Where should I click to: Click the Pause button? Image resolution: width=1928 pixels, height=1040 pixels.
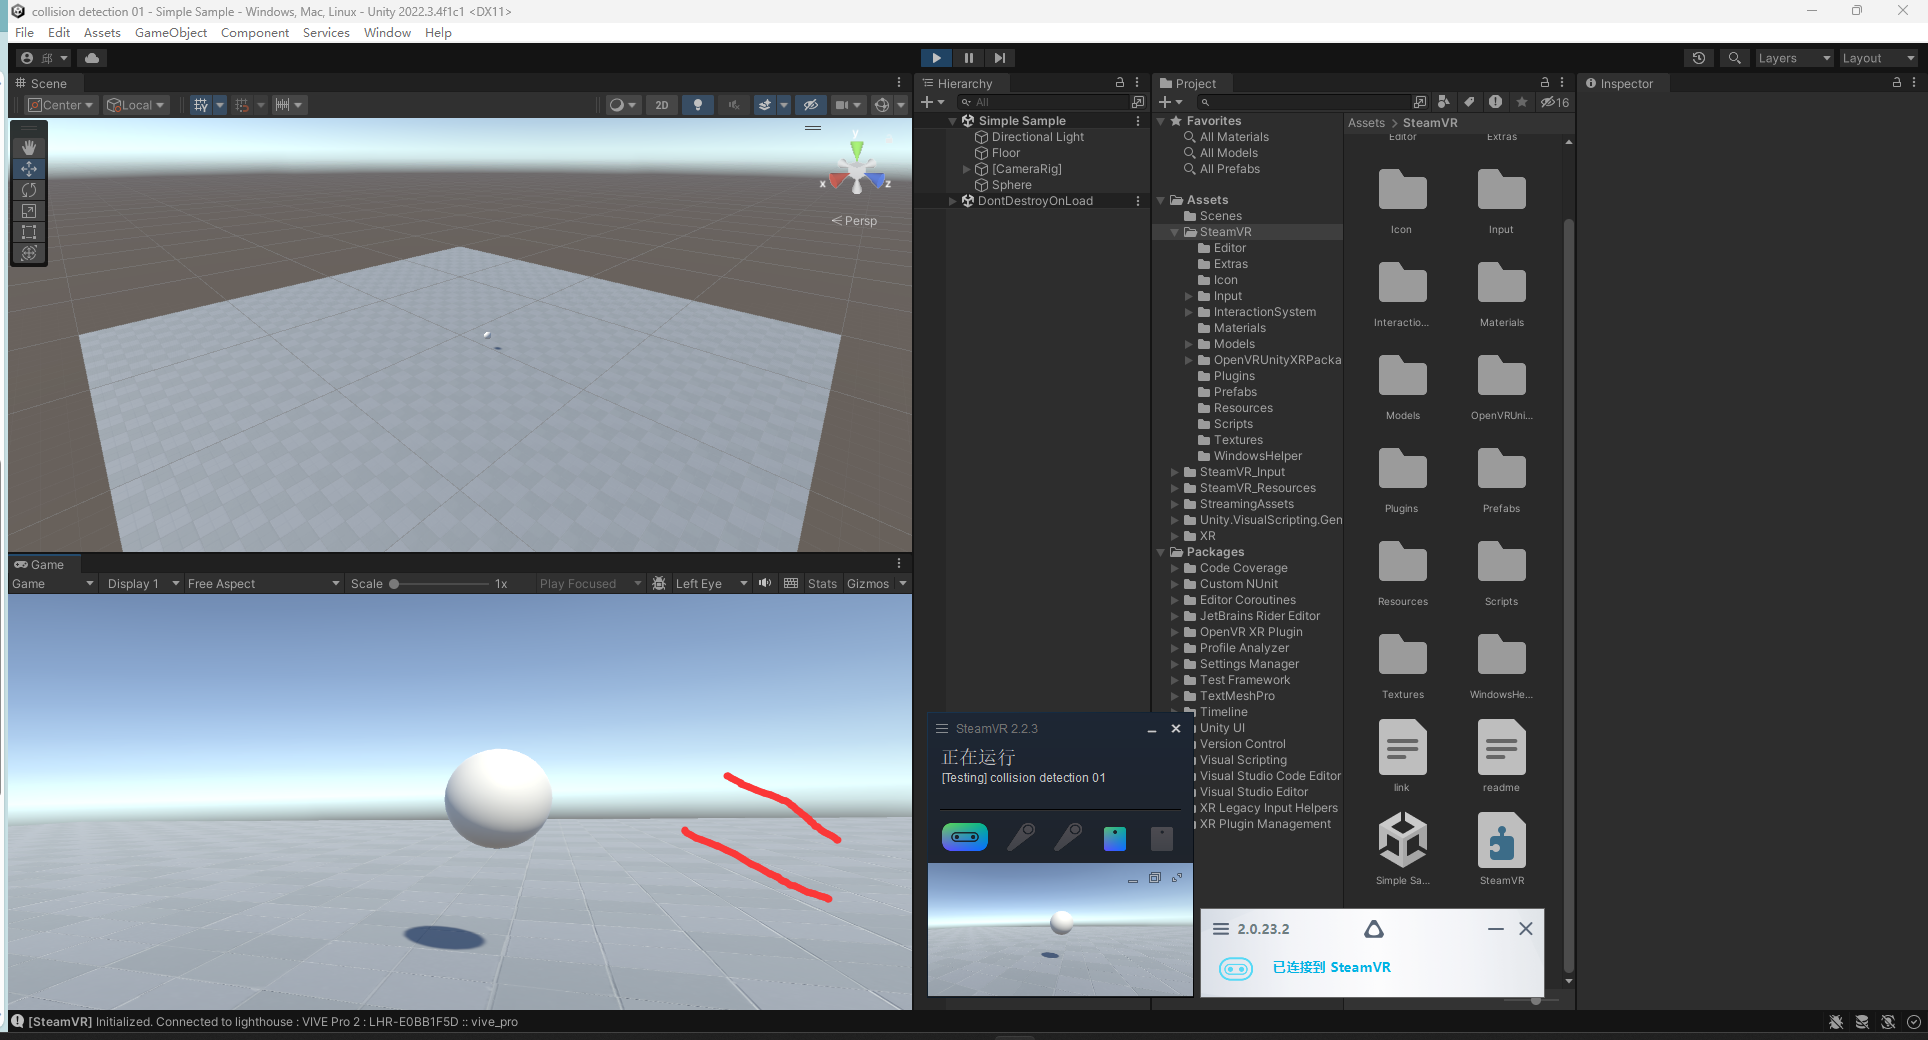coord(968,58)
